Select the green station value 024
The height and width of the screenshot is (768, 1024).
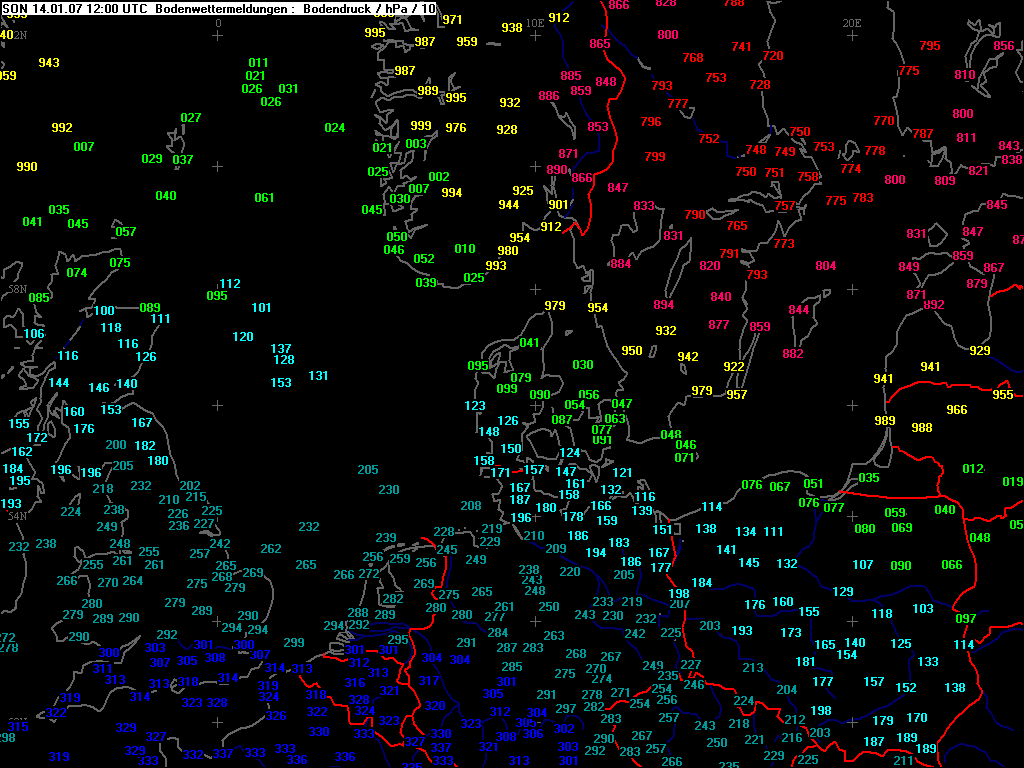pyautogui.click(x=335, y=128)
